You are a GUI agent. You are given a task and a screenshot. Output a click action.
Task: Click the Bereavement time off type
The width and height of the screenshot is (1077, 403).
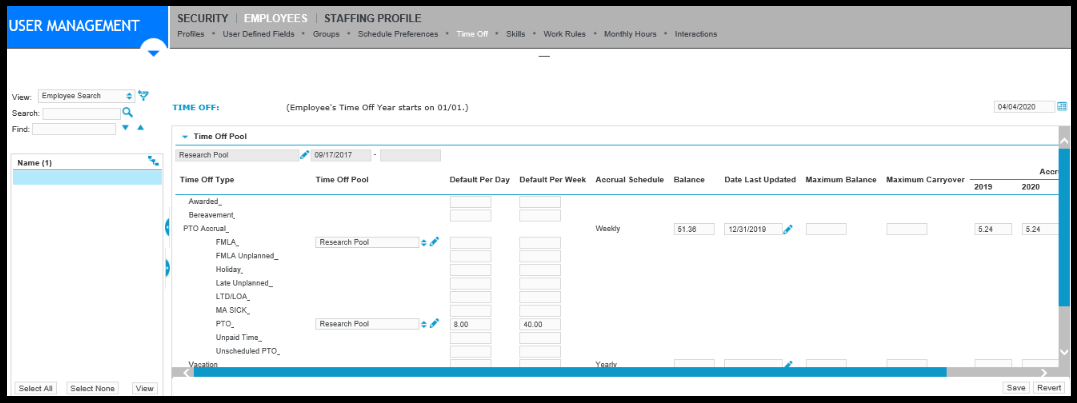pos(212,216)
